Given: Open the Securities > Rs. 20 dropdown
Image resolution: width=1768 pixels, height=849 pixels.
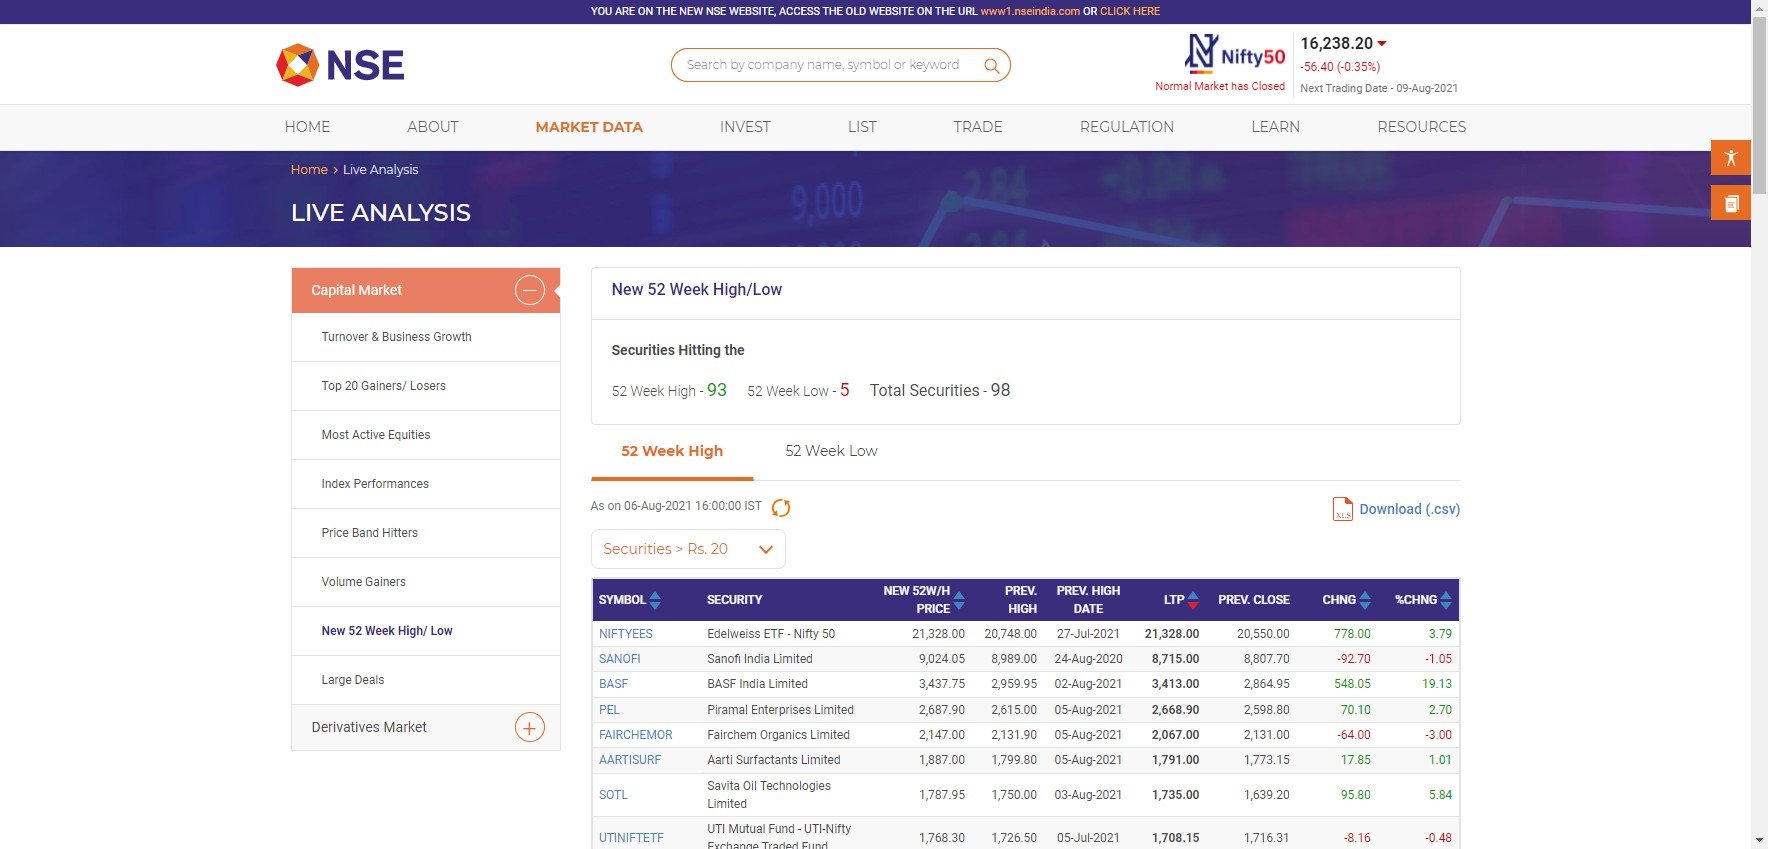Looking at the screenshot, I should click(688, 549).
